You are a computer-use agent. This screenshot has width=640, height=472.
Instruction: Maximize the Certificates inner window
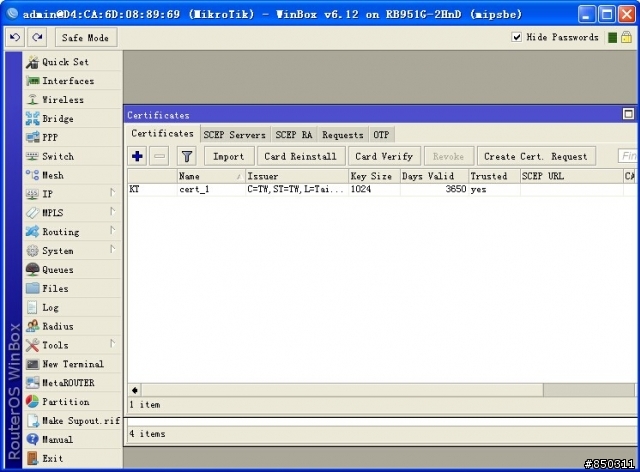628,114
